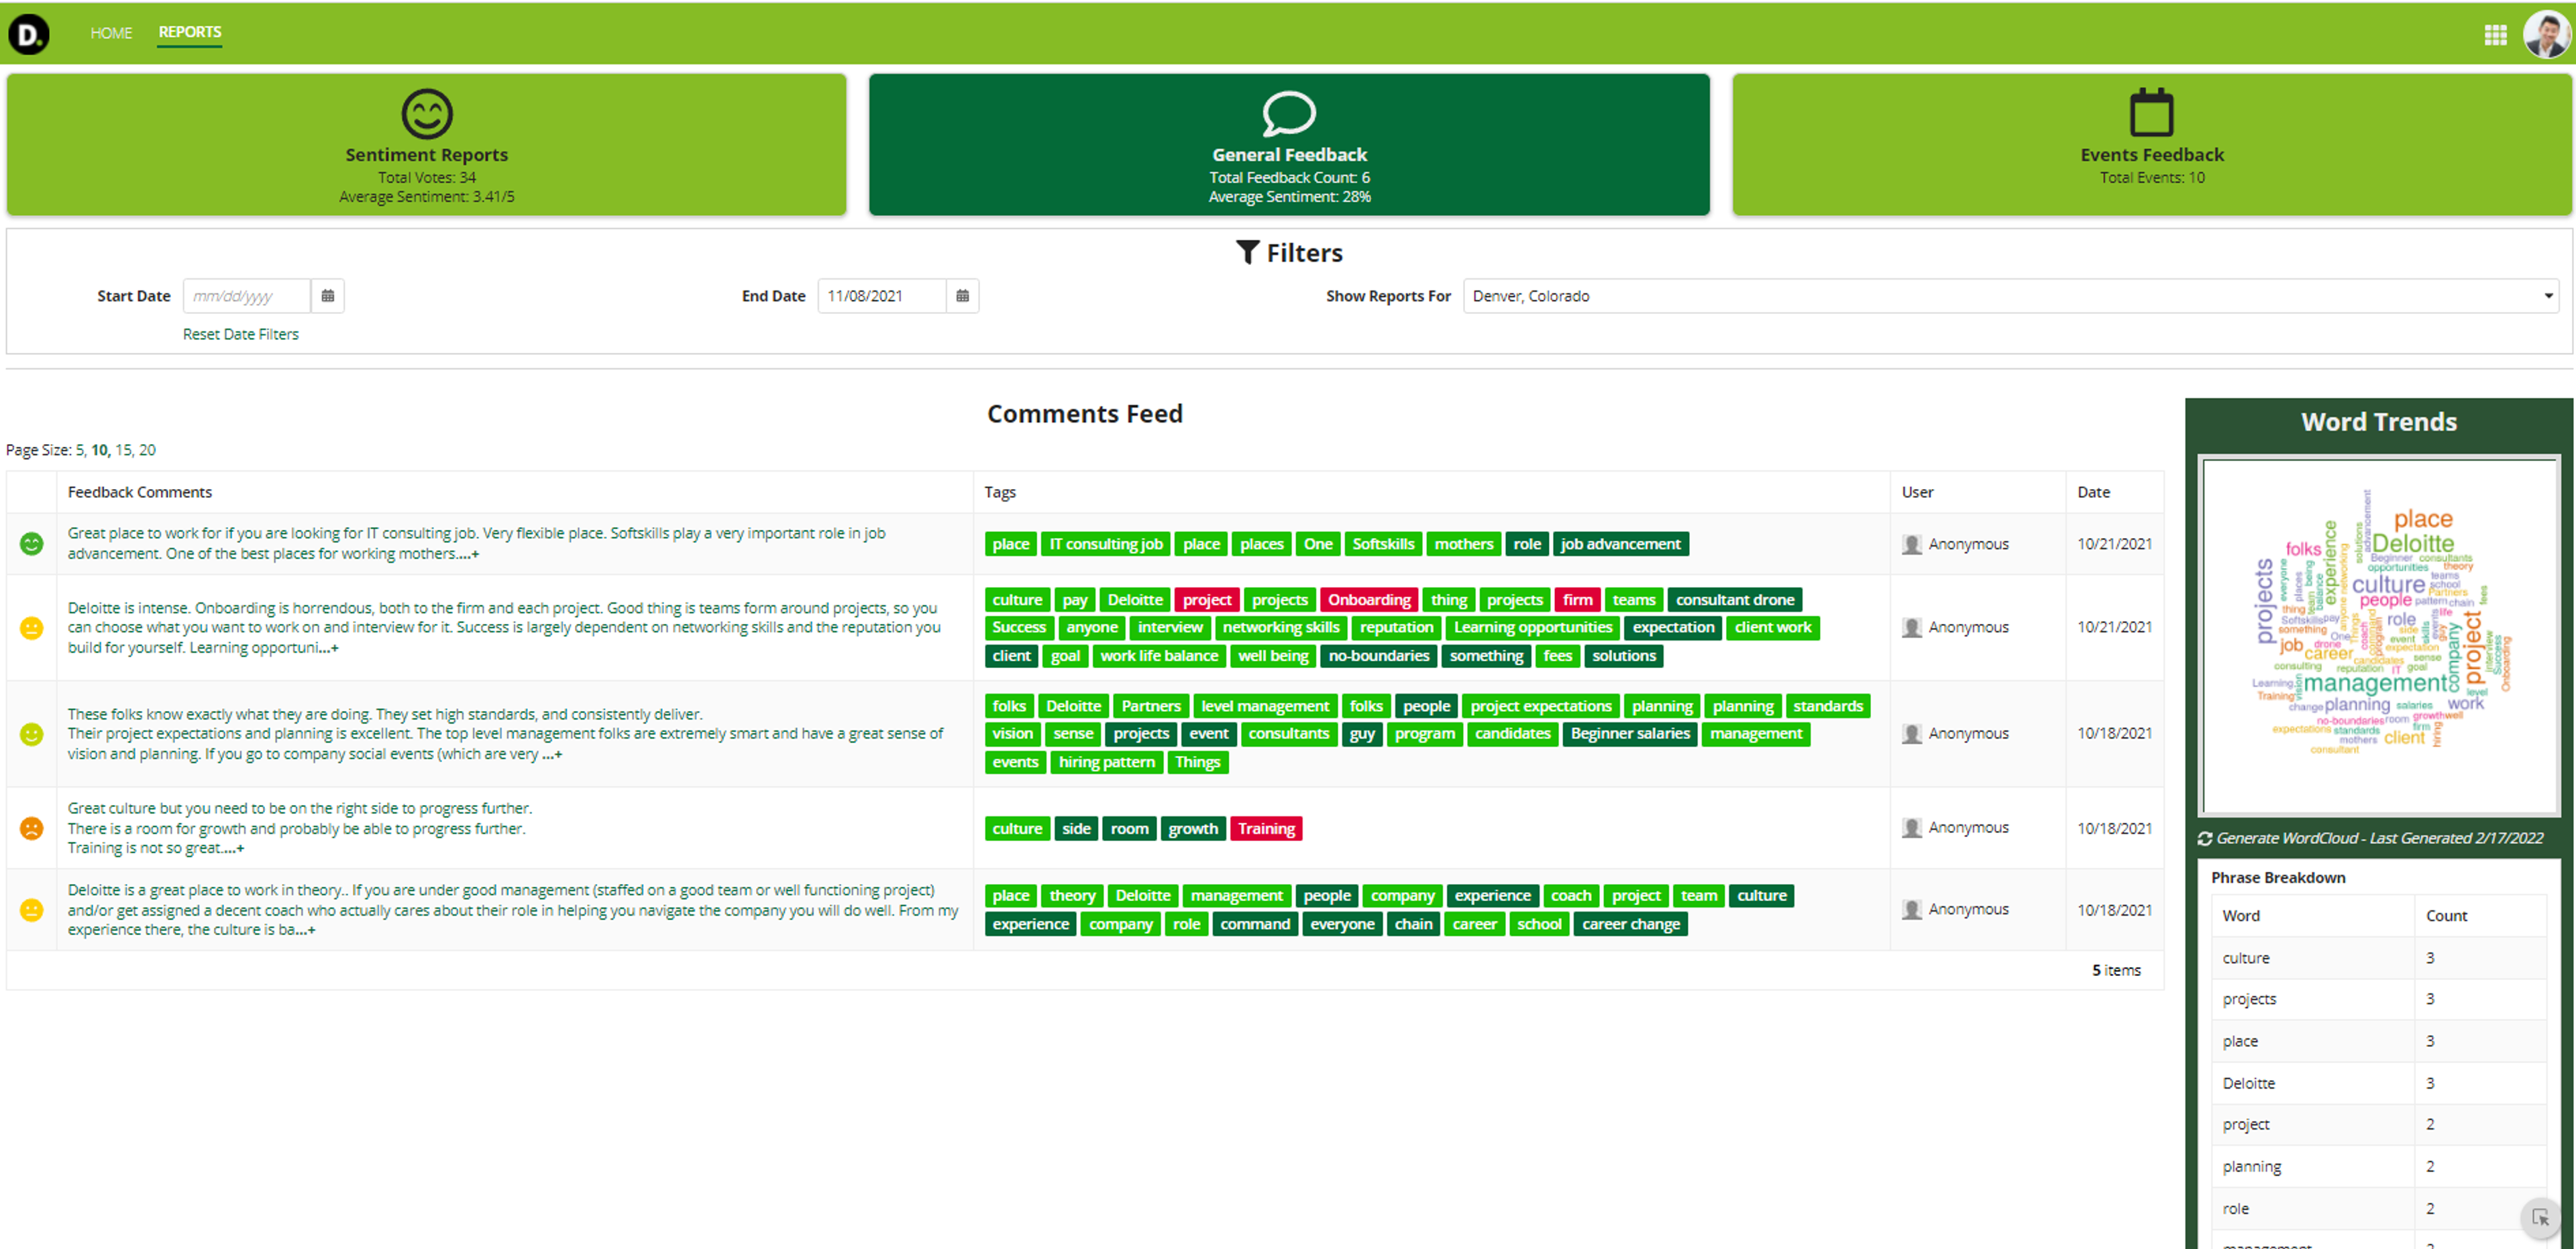Click 'Deloitte' row in Phrase Breakdown
The height and width of the screenshot is (1249, 2576).
tap(2378, 1083)
